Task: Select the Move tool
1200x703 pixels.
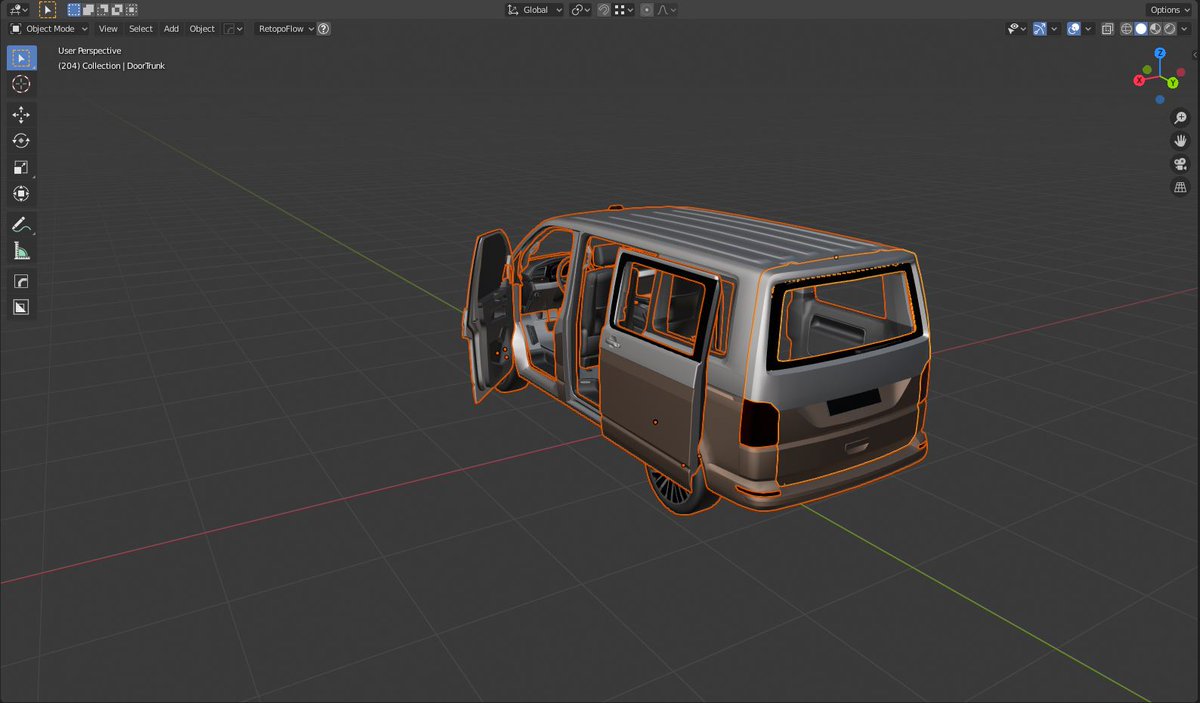Action: pos(21,114)
